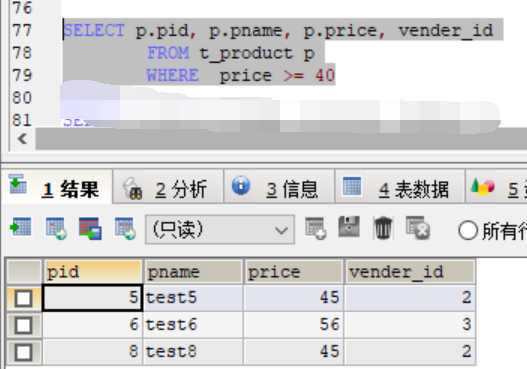Screen dimensions: 527x369
Task: Open the 4 表数据 tab
Action: point(400,188)
